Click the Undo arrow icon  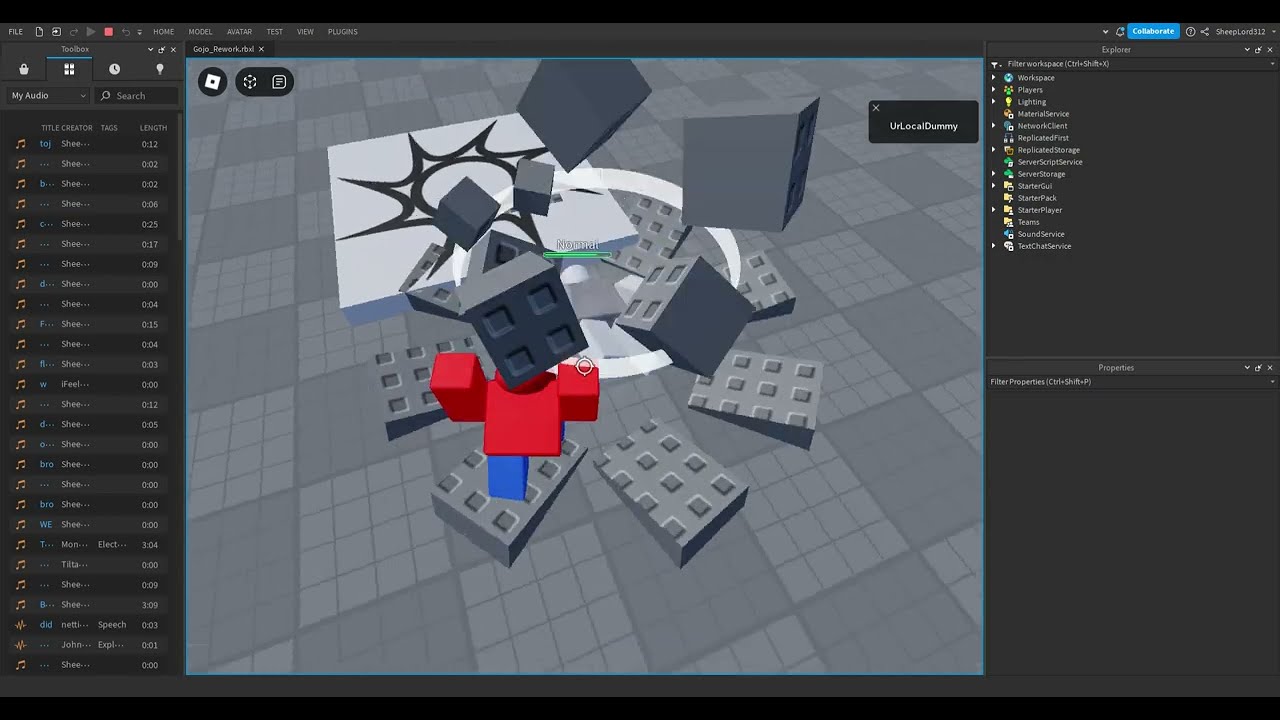[125, 31]
